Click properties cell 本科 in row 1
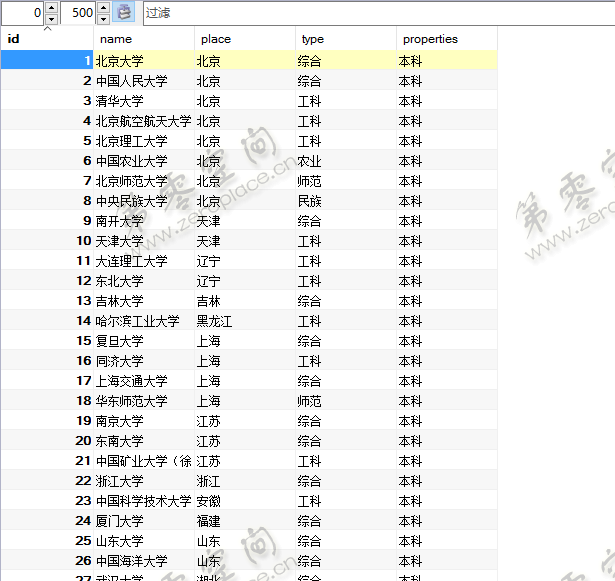 (x=447, y=61)
